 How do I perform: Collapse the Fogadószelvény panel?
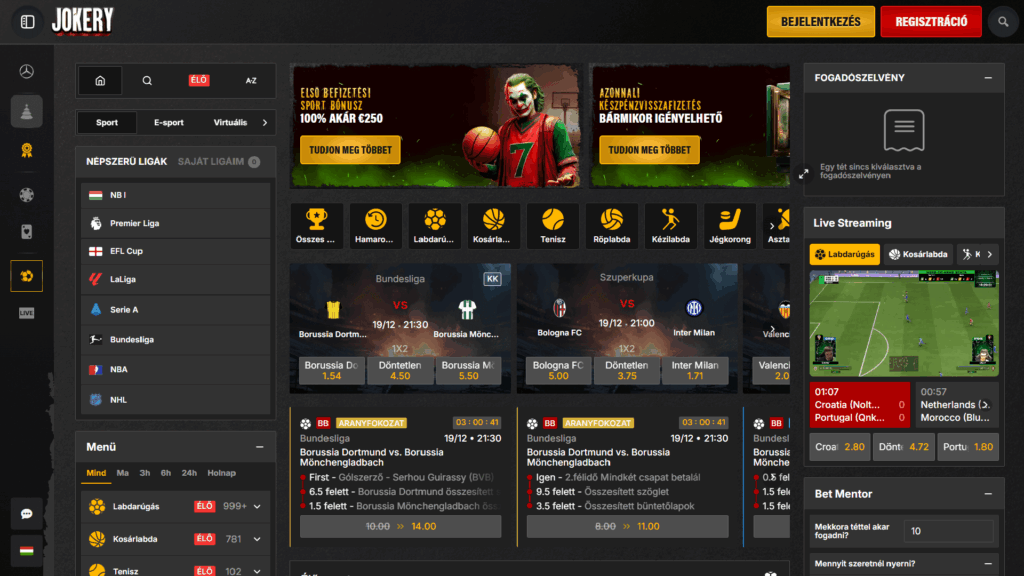coord(987,78)
